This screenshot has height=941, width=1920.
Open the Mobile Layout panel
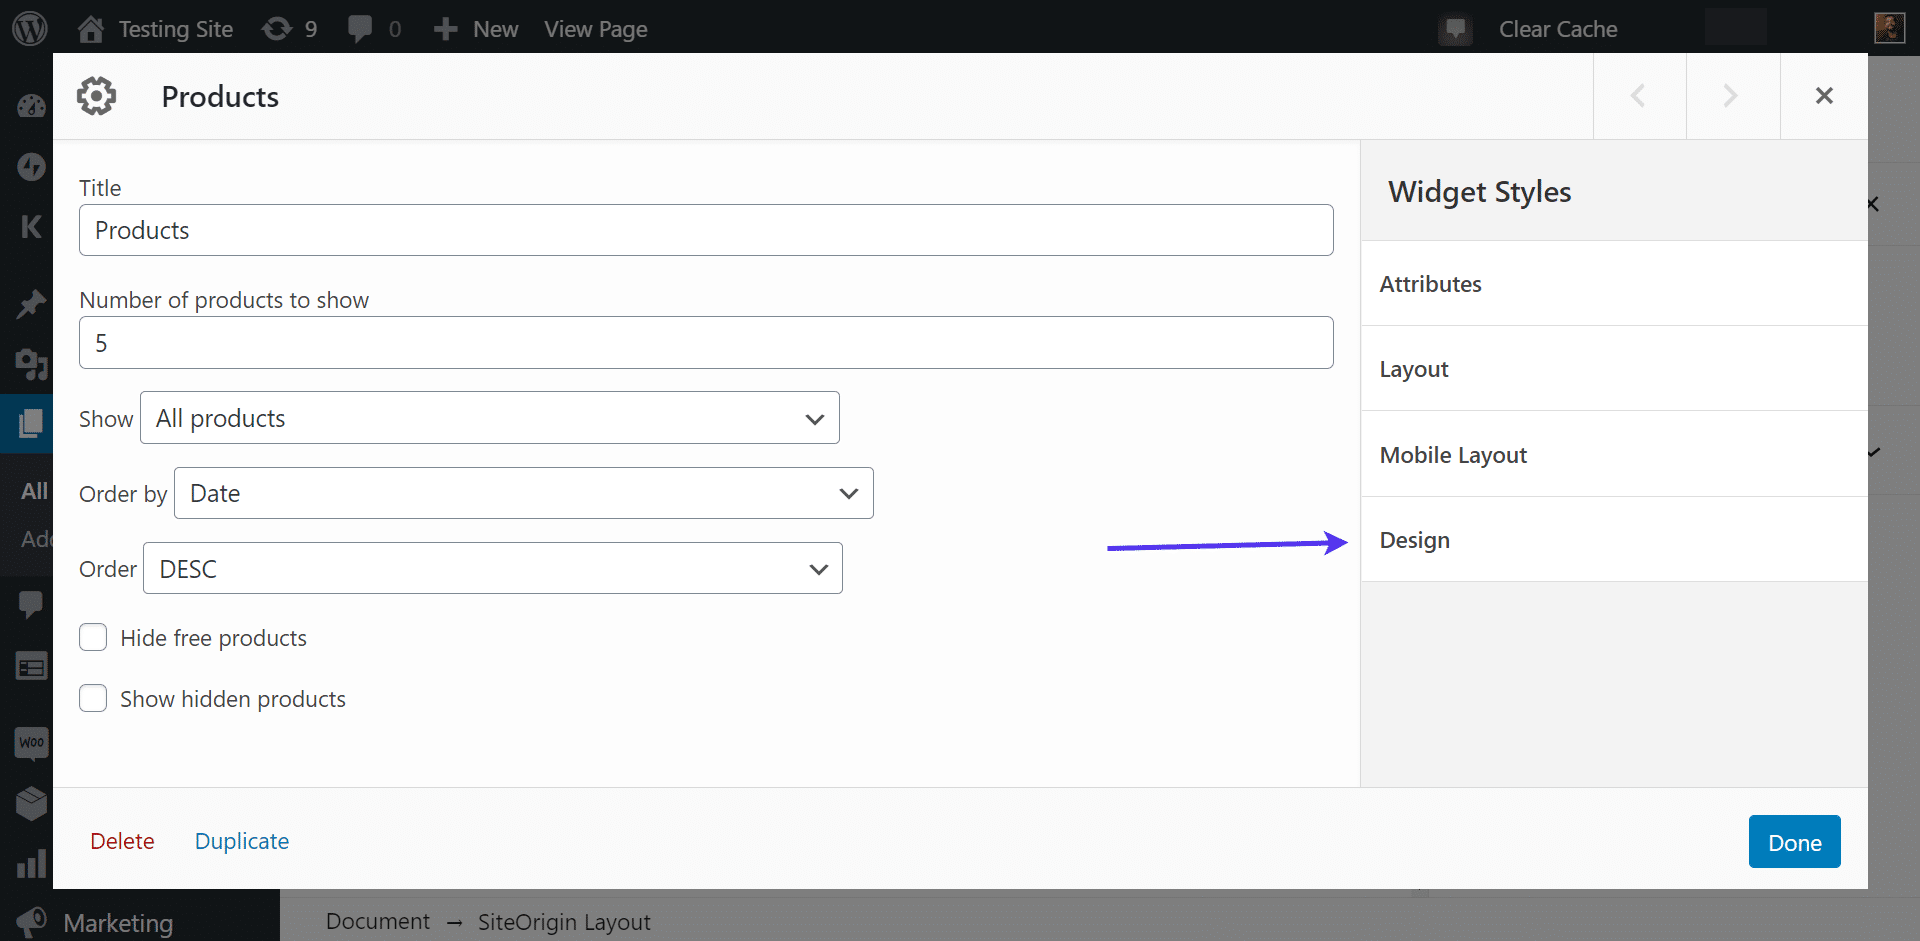tap(1453, 454)
